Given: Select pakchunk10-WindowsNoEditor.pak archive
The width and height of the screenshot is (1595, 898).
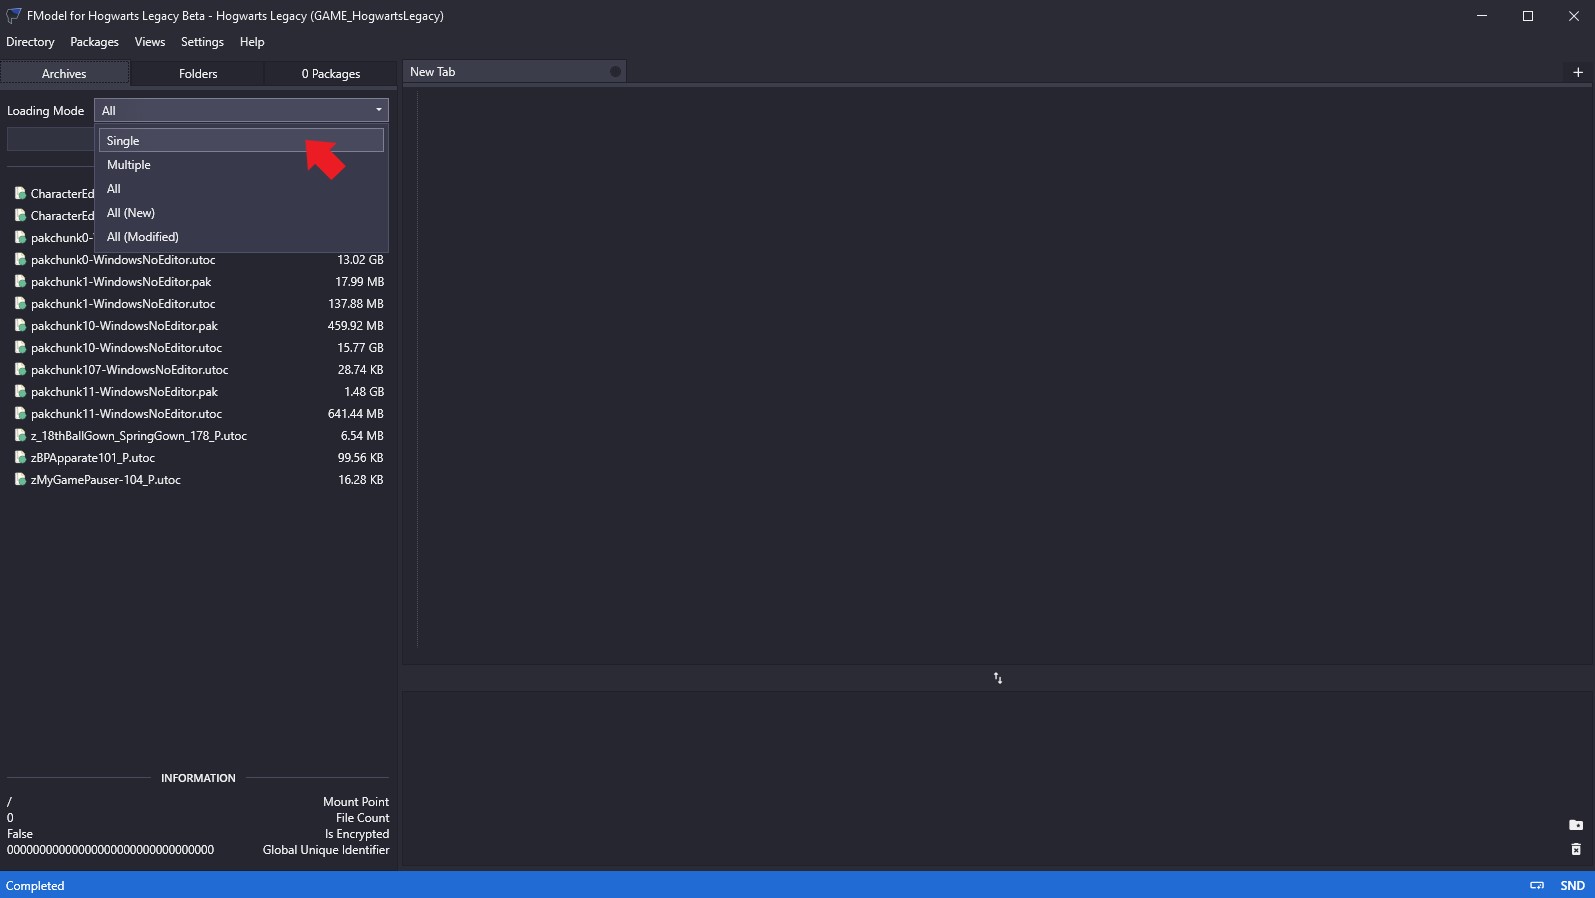Looking at the screenshot, I should click(198, 326).
